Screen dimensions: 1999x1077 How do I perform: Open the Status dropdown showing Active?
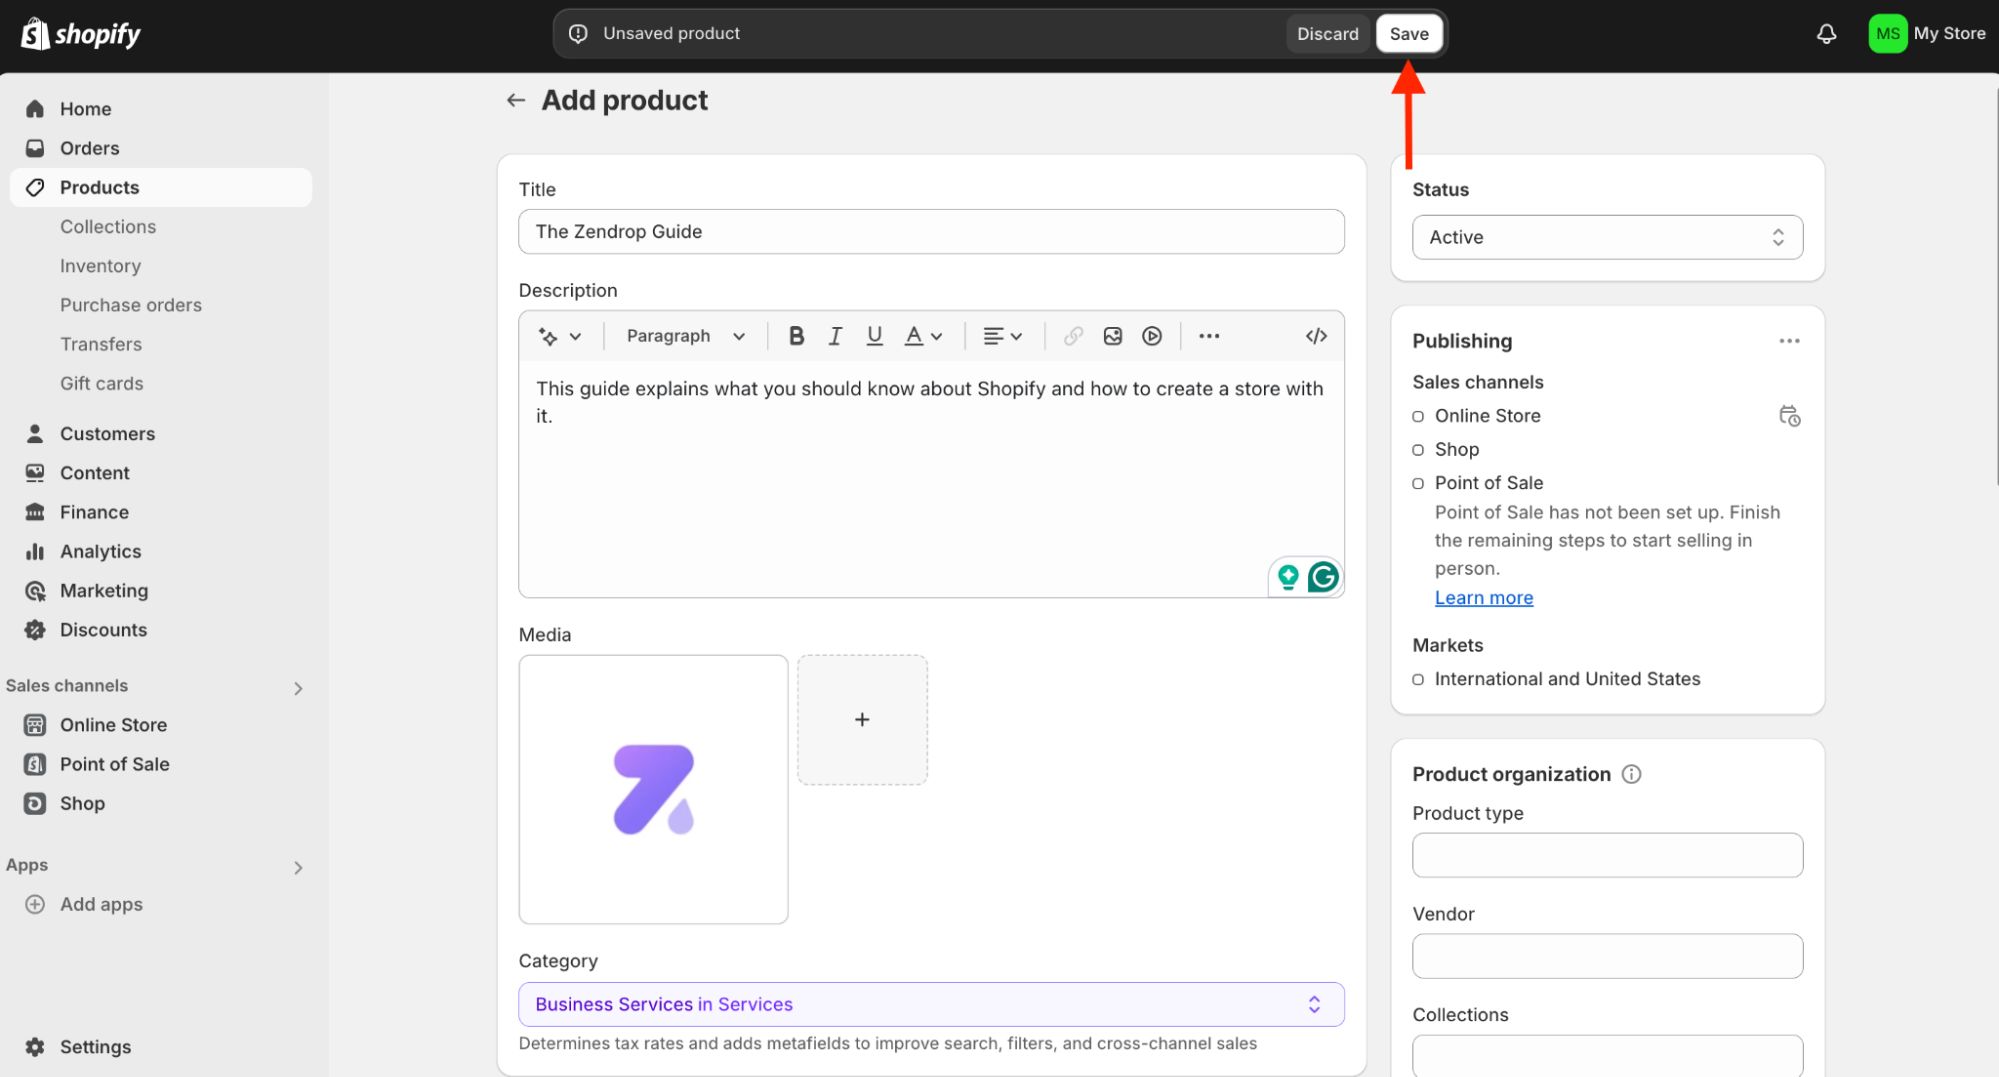point(1606,237)
